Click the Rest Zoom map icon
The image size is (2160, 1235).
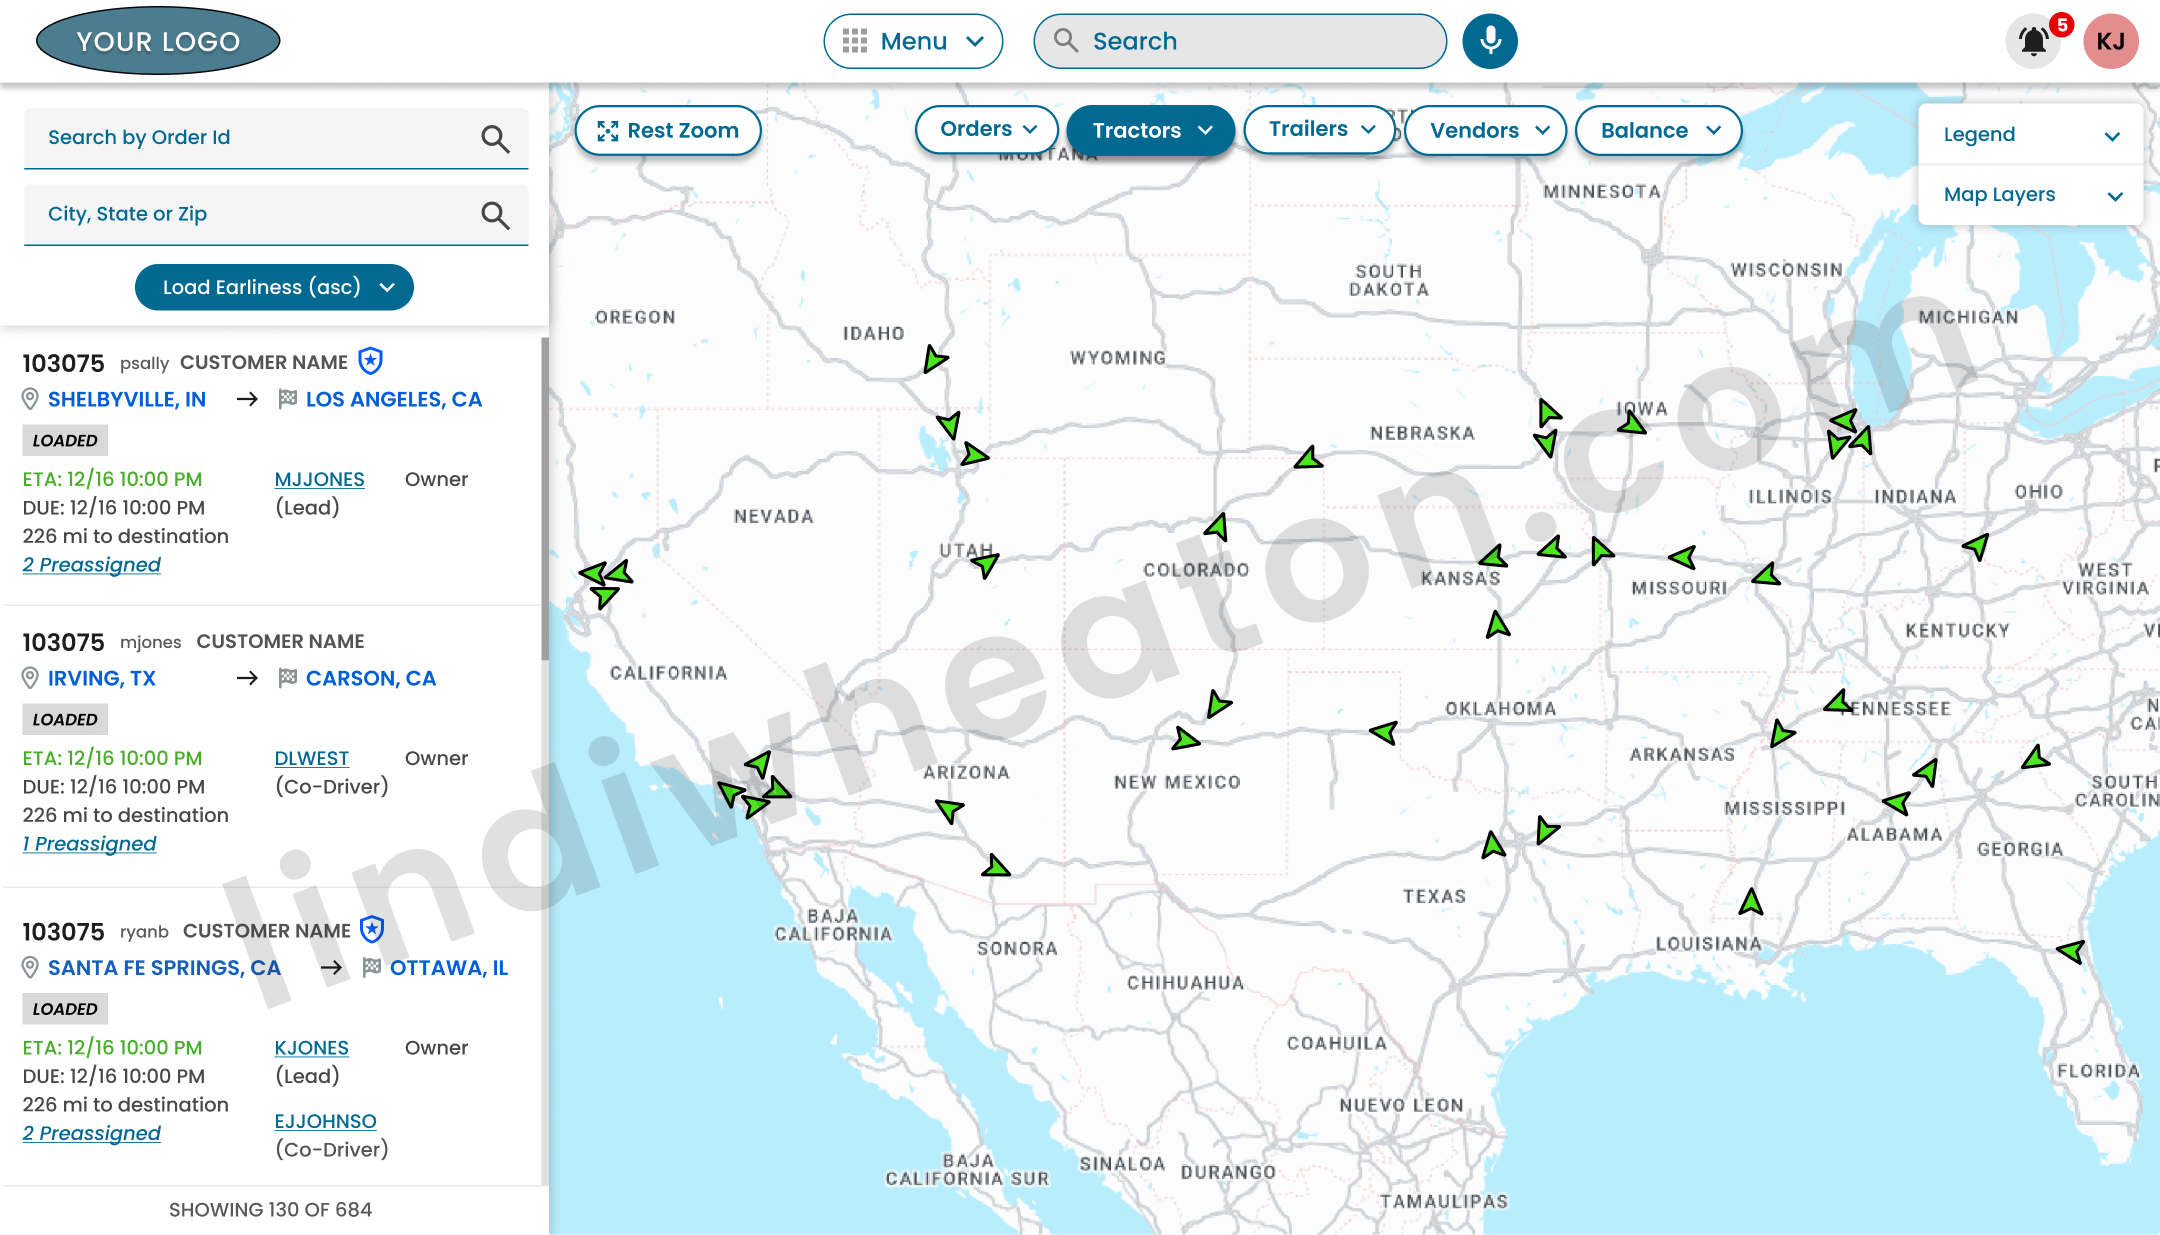point(608,130)
